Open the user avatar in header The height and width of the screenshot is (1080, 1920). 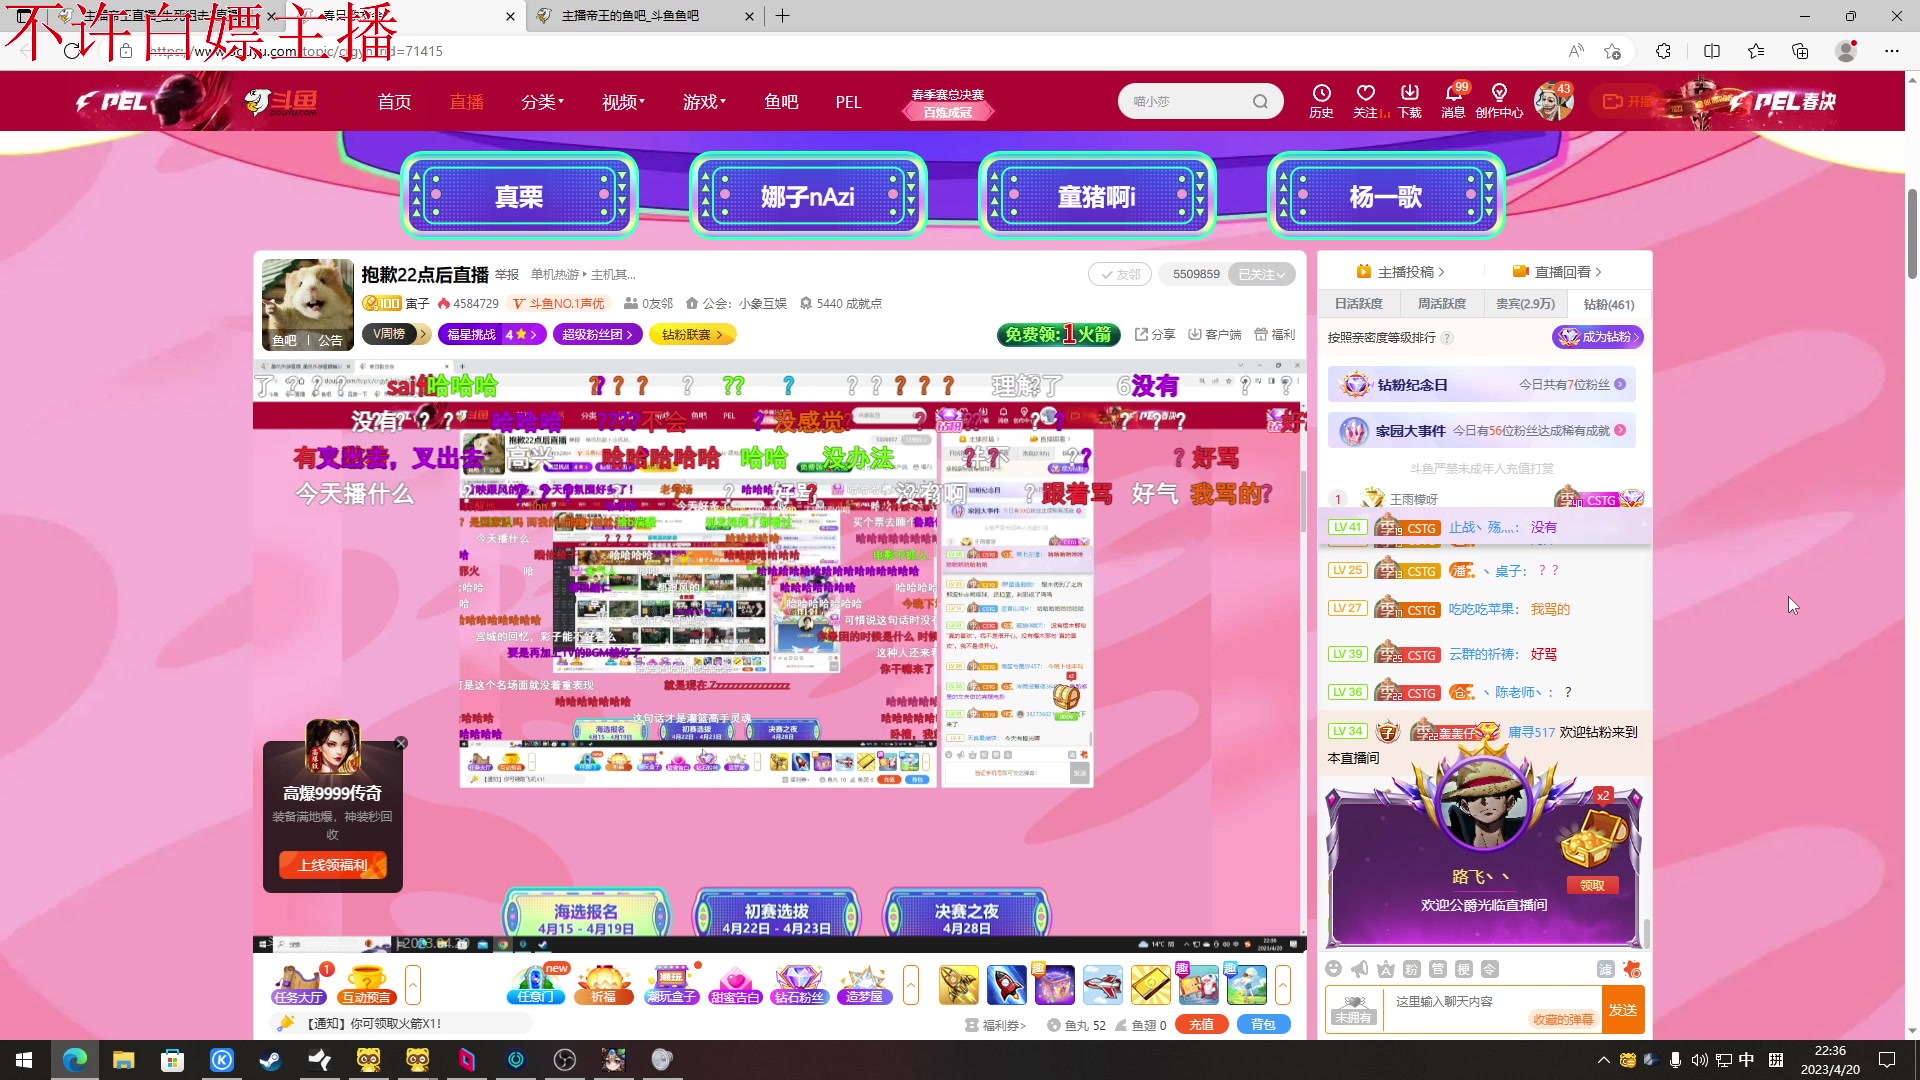tap(1552, 102)
